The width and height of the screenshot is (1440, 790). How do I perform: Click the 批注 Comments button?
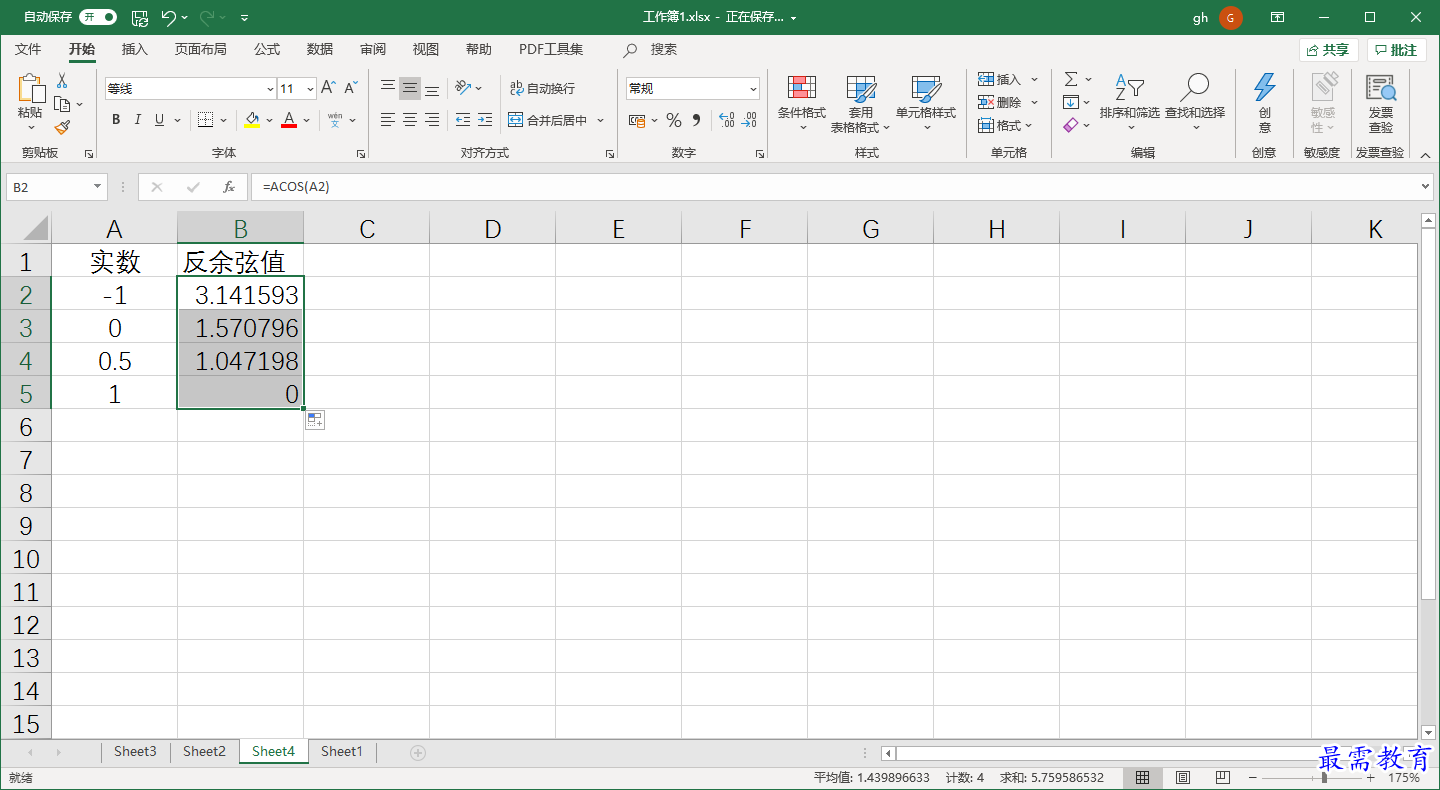(x=1396, y=50)
